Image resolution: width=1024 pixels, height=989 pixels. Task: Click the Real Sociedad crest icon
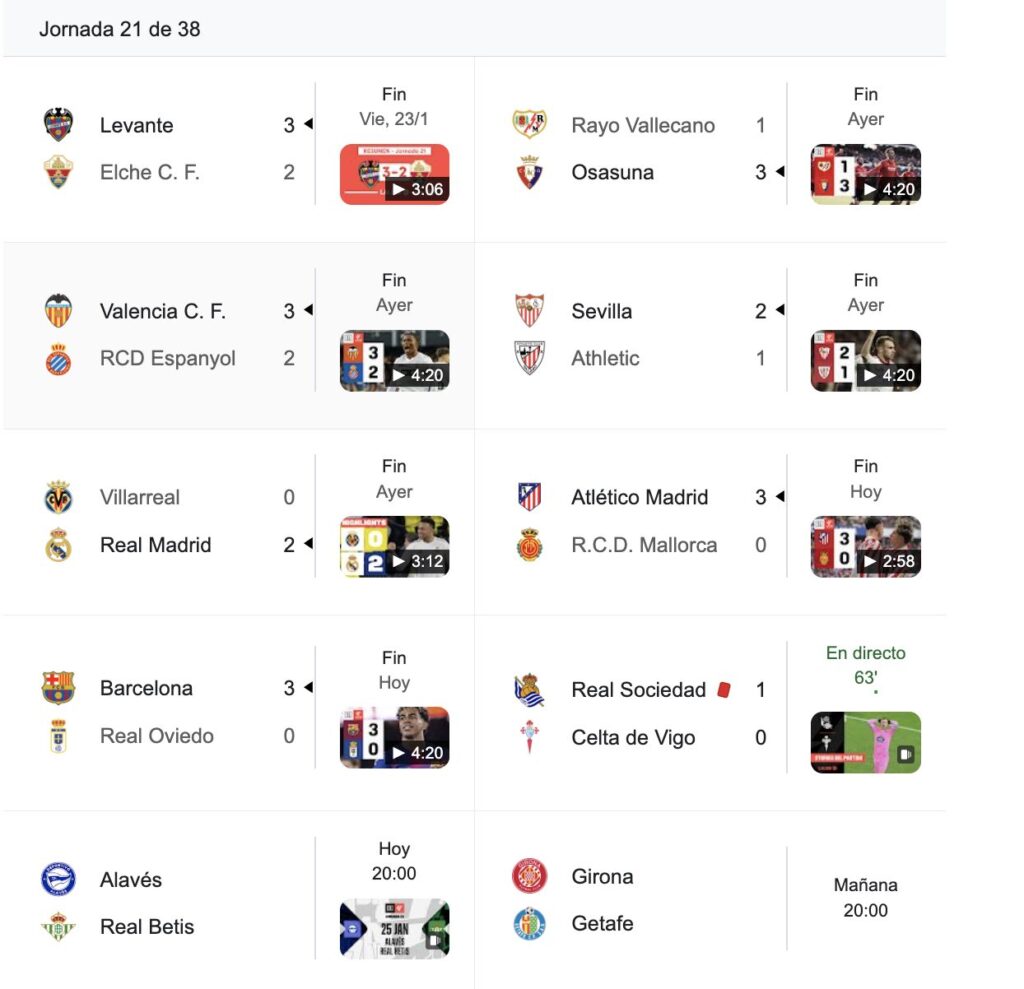530,690
